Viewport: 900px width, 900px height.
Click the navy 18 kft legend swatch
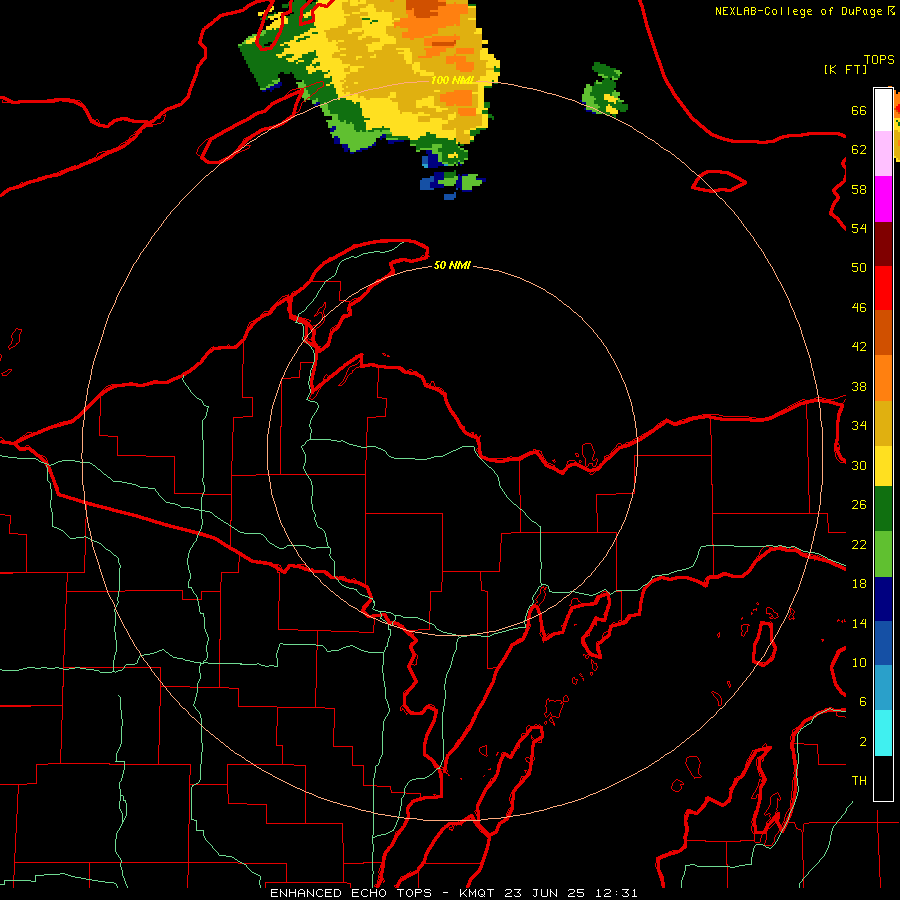883,599
